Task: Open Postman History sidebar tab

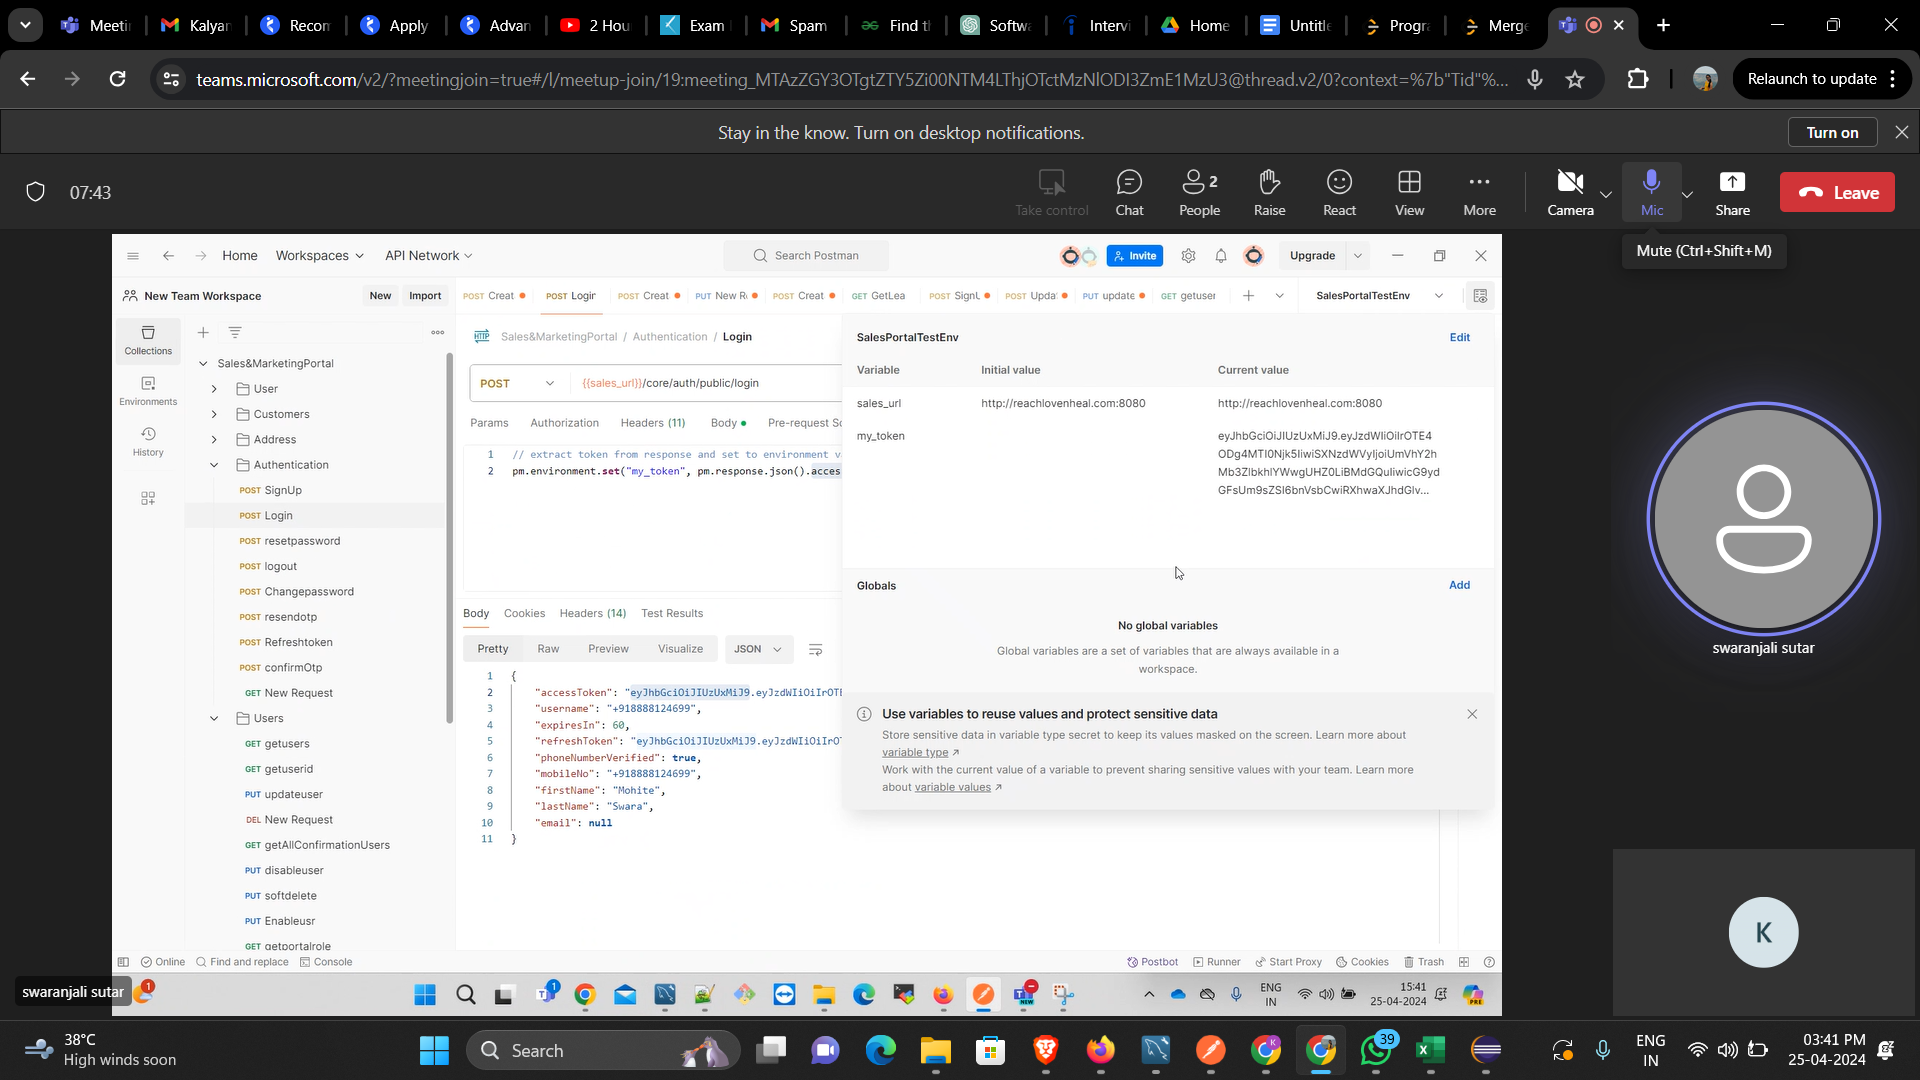Action: click(x=148, y=442)
